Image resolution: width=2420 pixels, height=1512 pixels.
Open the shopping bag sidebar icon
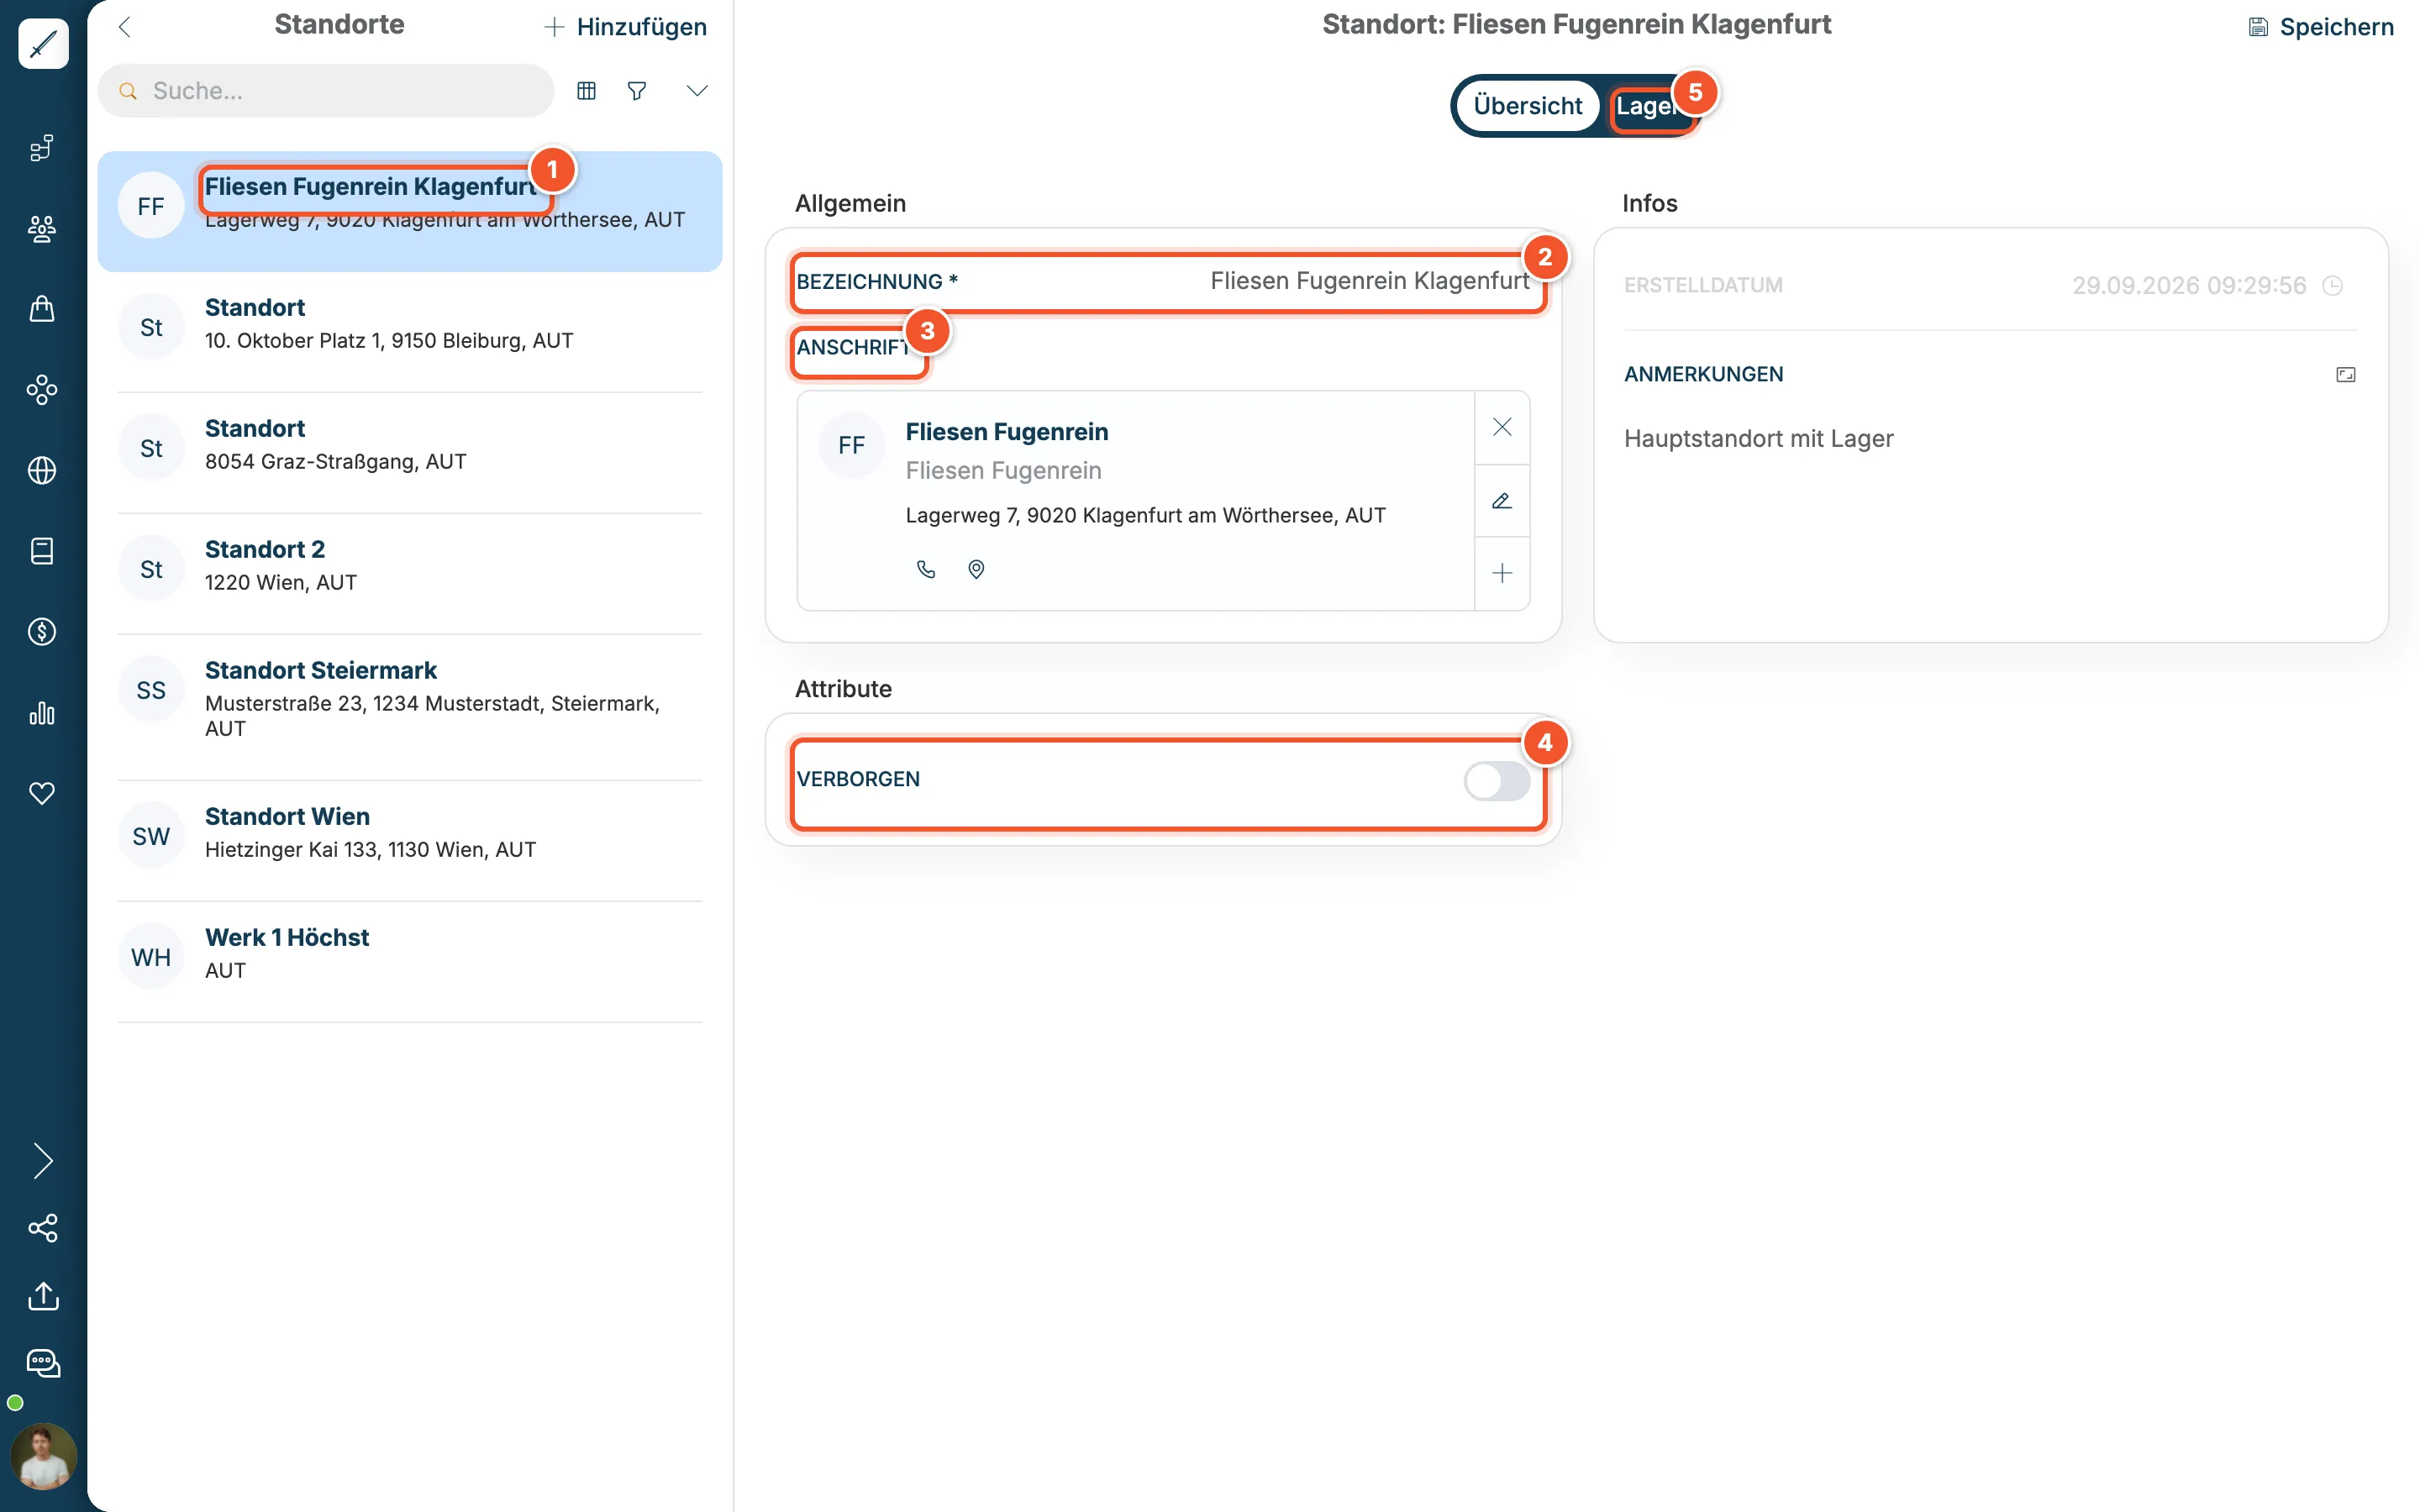point(42,309)
